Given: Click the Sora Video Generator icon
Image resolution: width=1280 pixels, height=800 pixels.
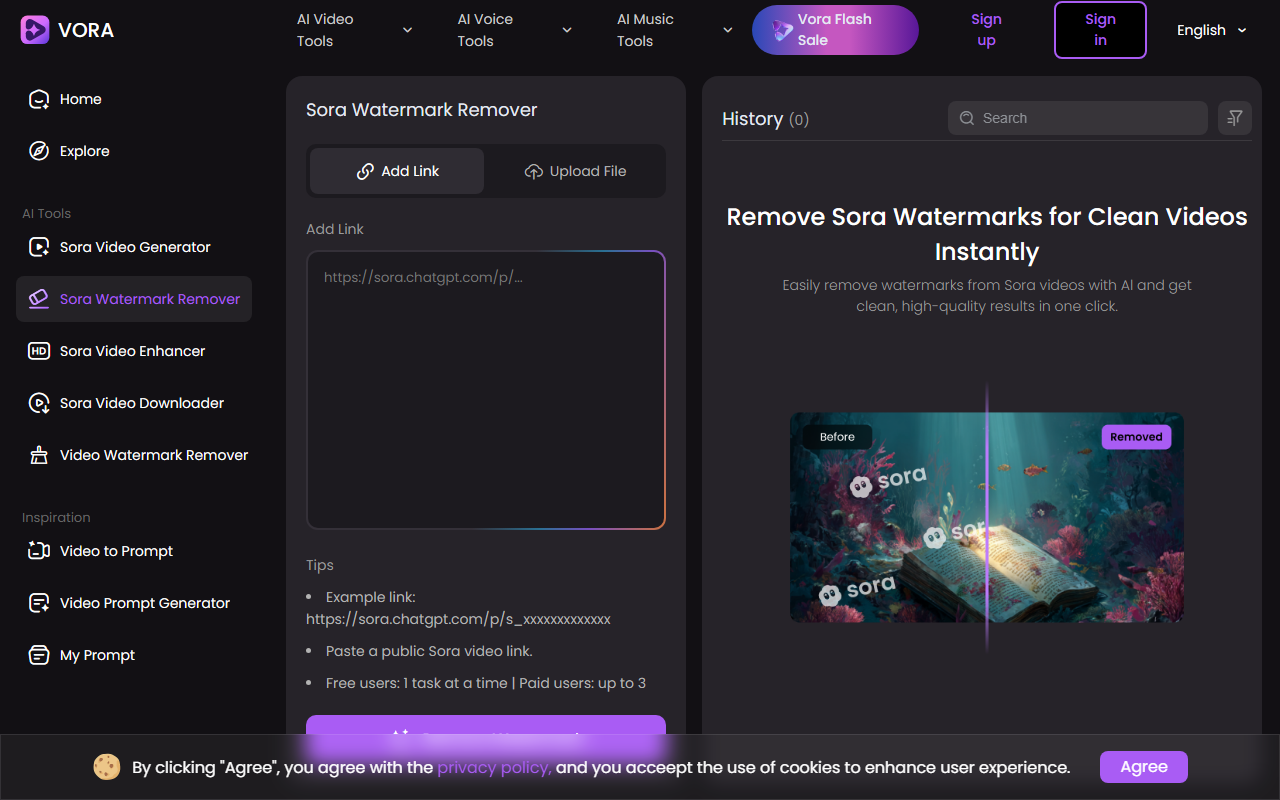Looking at the screenshot, I should point(39,247).
